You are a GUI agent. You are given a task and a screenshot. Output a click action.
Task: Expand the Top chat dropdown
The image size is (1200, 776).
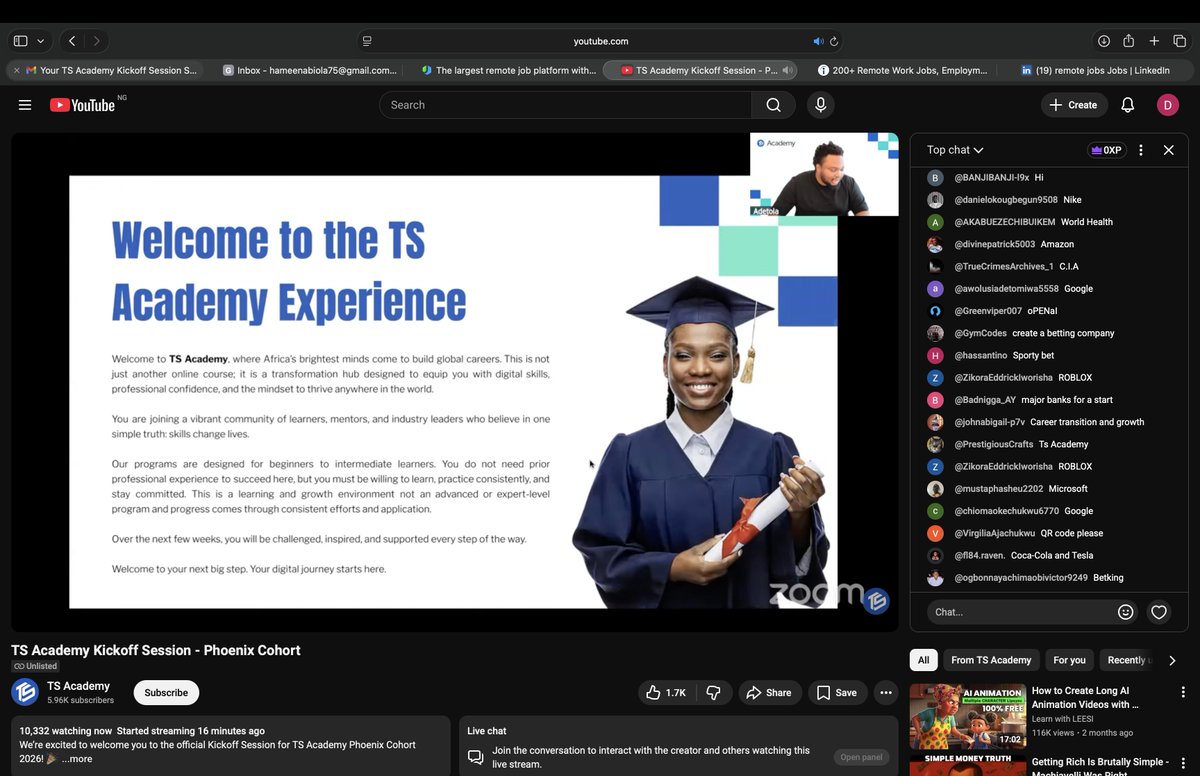pos(955,150)
